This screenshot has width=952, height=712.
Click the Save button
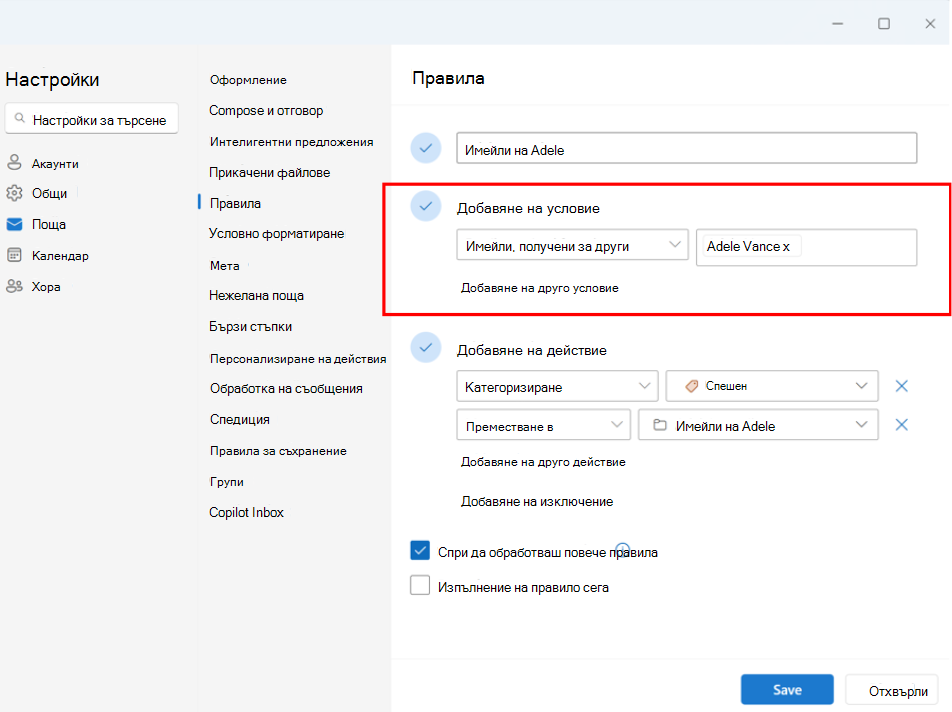pos(787,690)
